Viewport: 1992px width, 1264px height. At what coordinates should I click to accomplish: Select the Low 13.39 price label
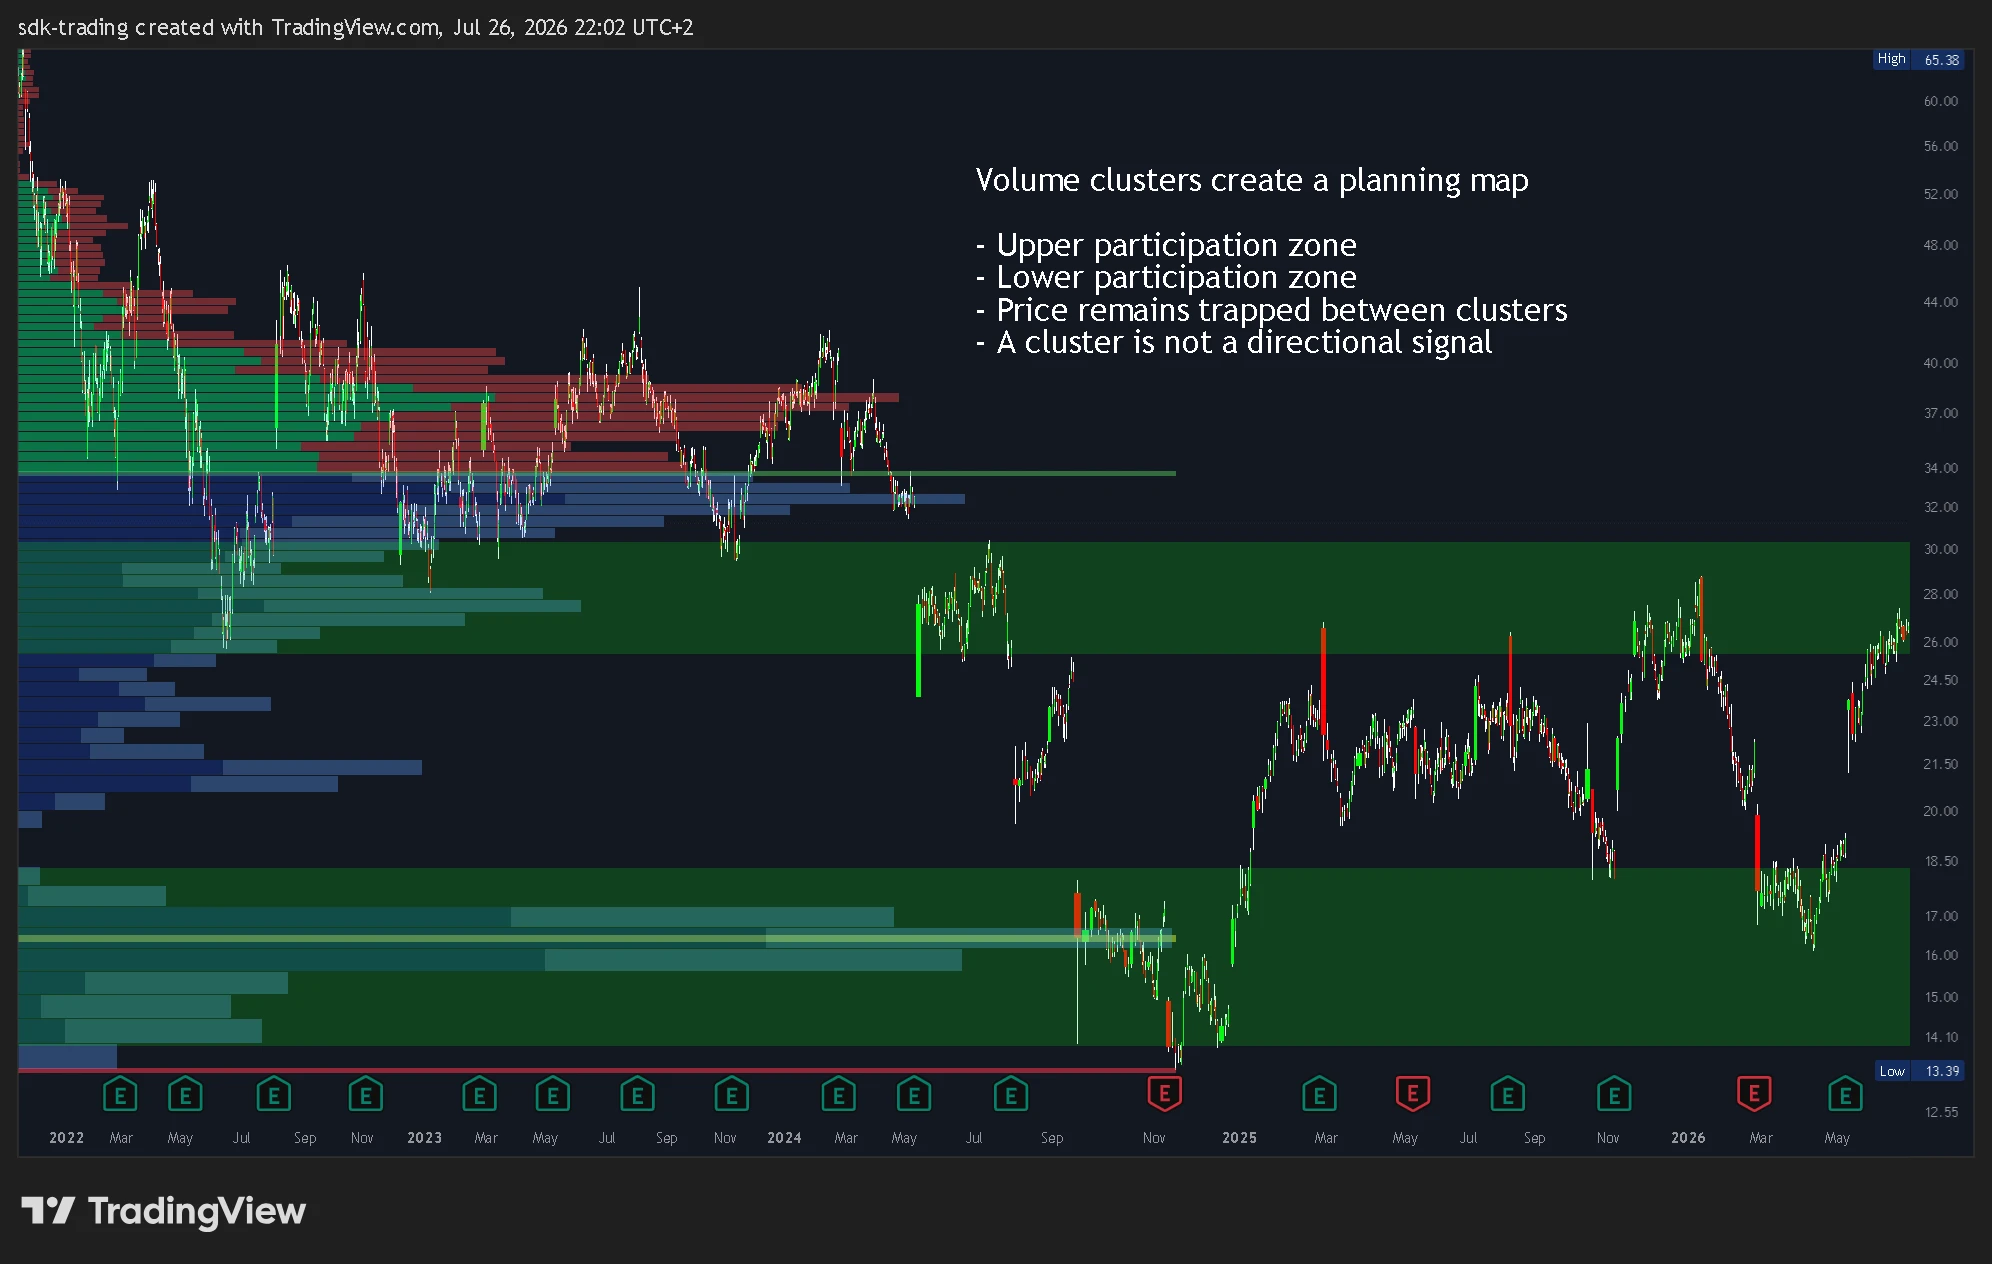click(1919, 1071)
